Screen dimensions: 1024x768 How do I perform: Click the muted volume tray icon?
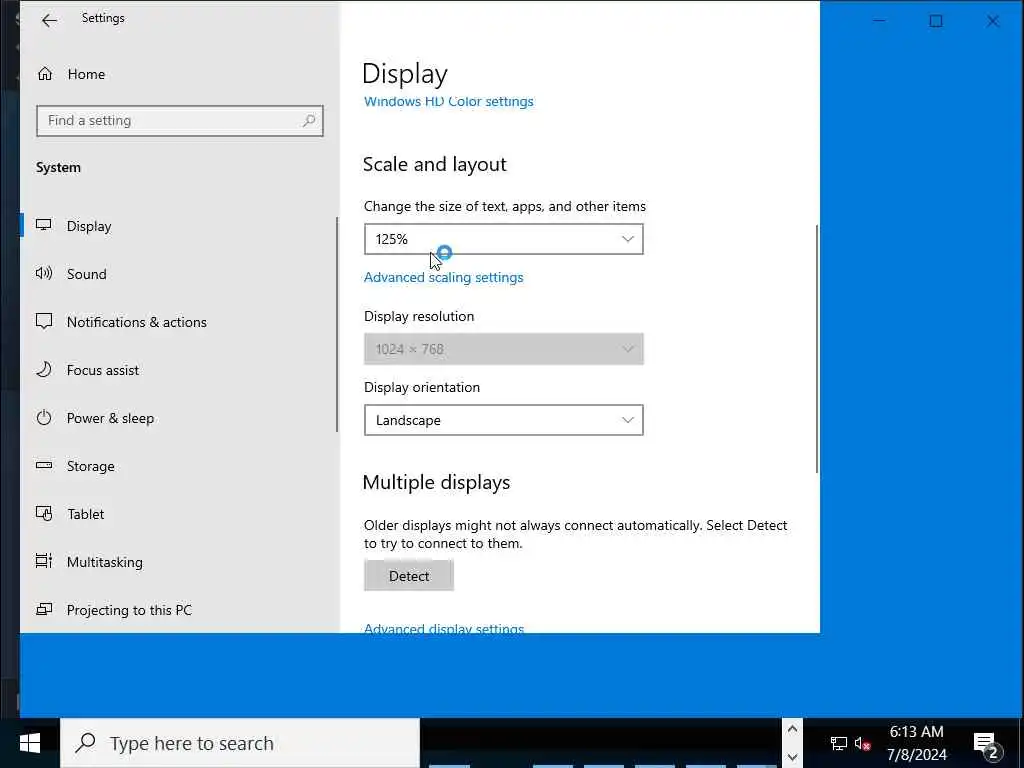click(862, 743)
